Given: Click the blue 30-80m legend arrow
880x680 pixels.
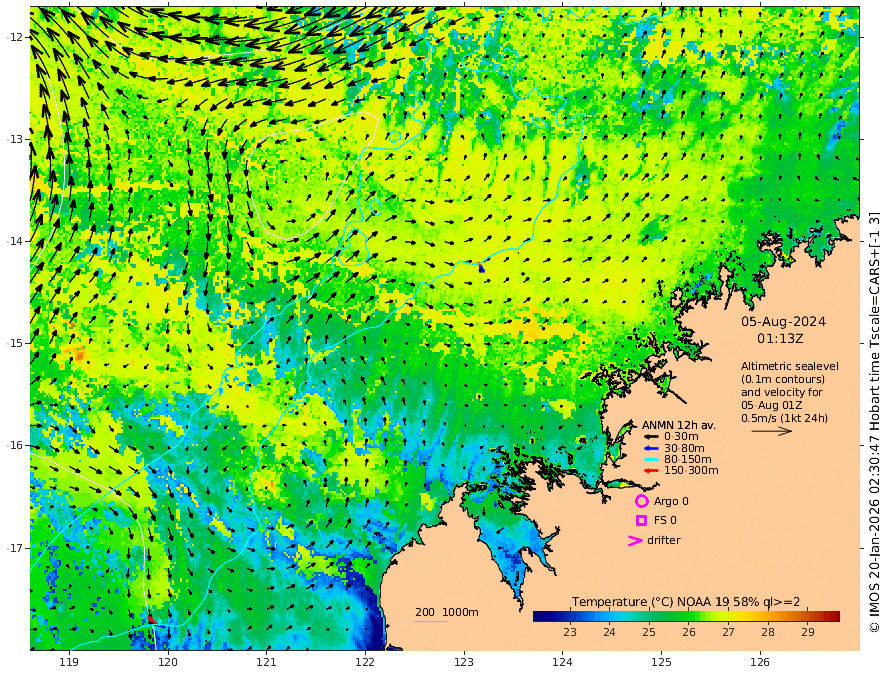Looking at the screenshot, I should click(x=650, y=448).
